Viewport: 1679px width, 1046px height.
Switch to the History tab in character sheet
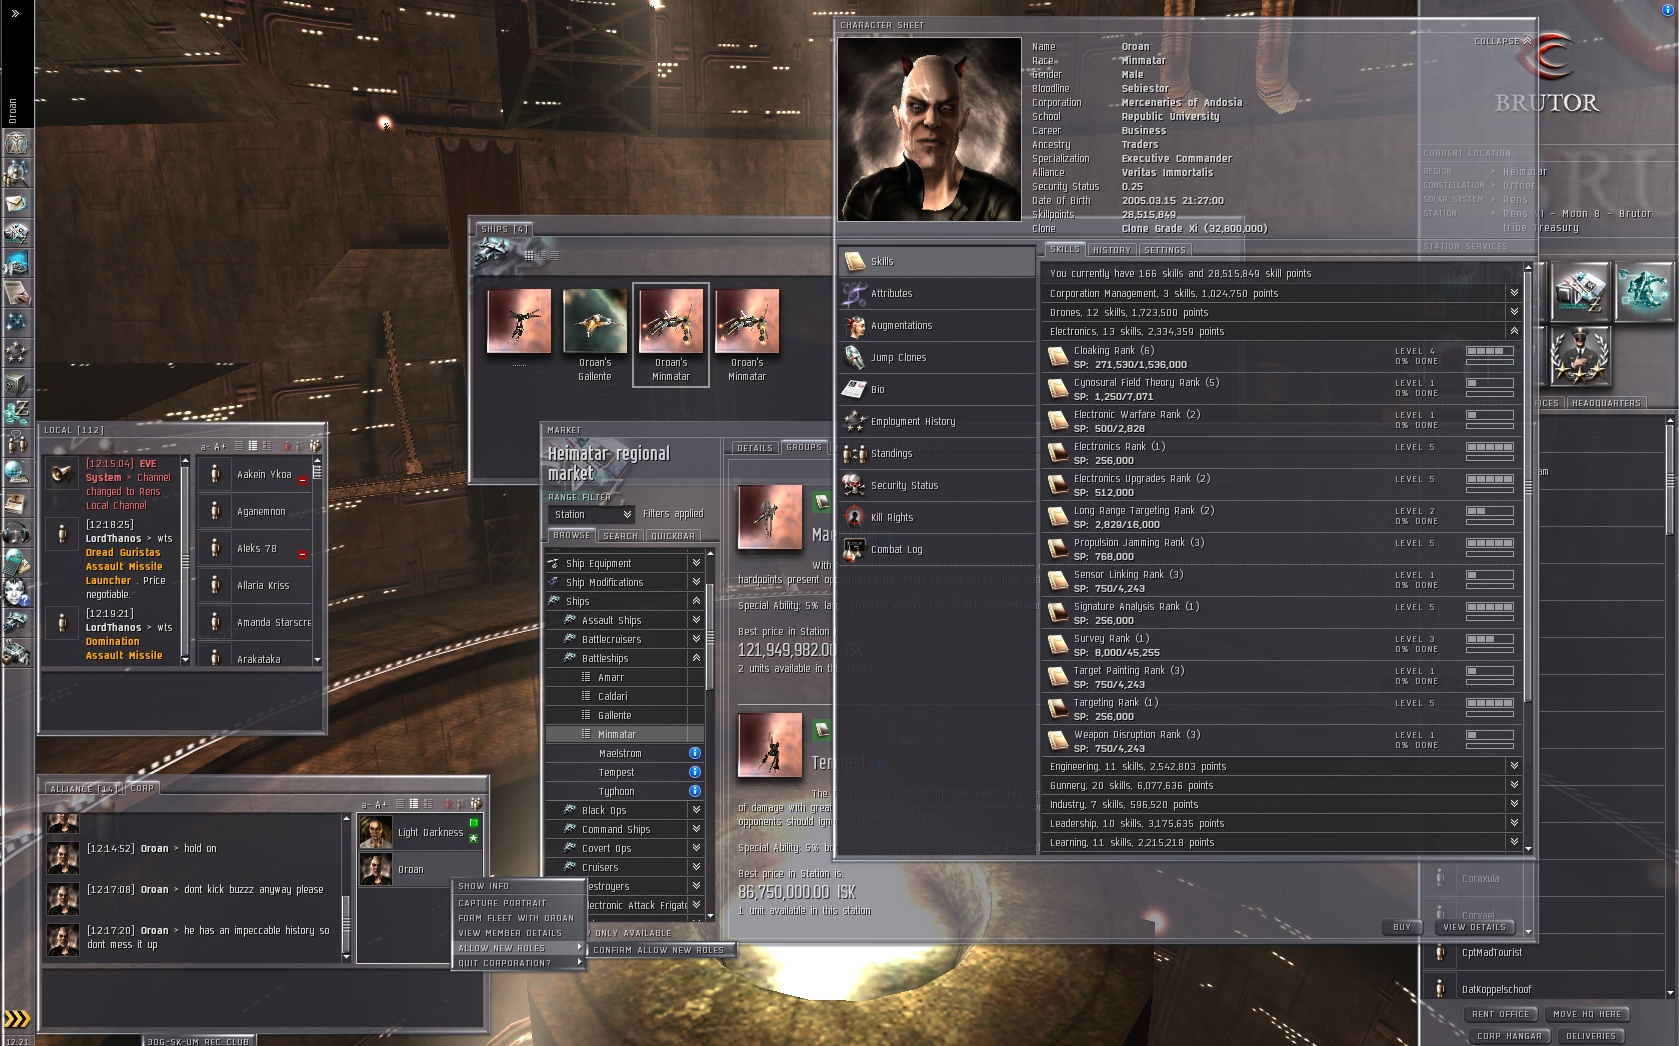pyautogui.click(x=1111, y=250)
